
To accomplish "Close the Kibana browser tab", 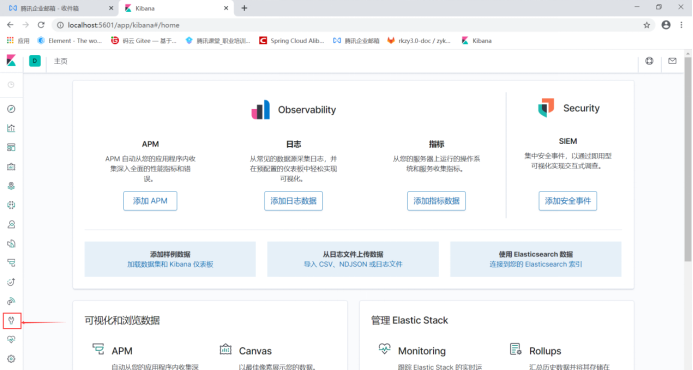I will (226, 8).
